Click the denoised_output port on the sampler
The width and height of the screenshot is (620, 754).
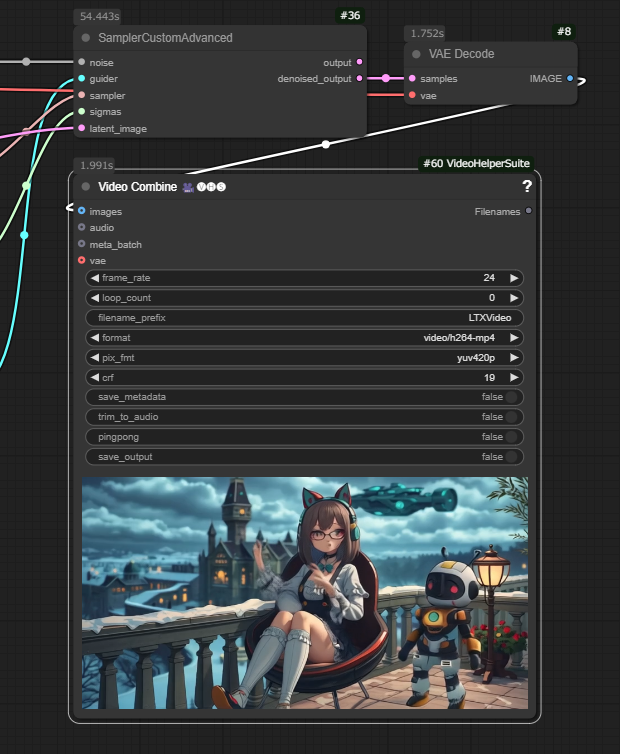point(360,78)
